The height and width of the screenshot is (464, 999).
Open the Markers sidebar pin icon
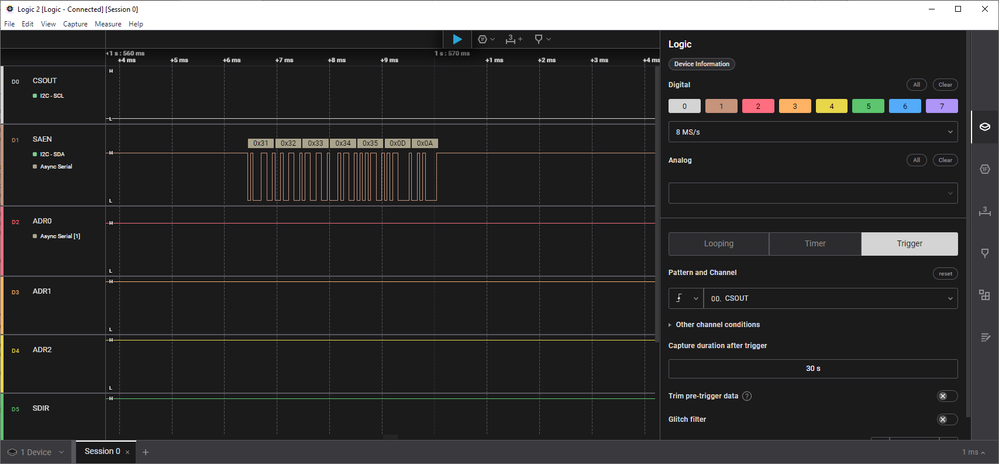984,253
